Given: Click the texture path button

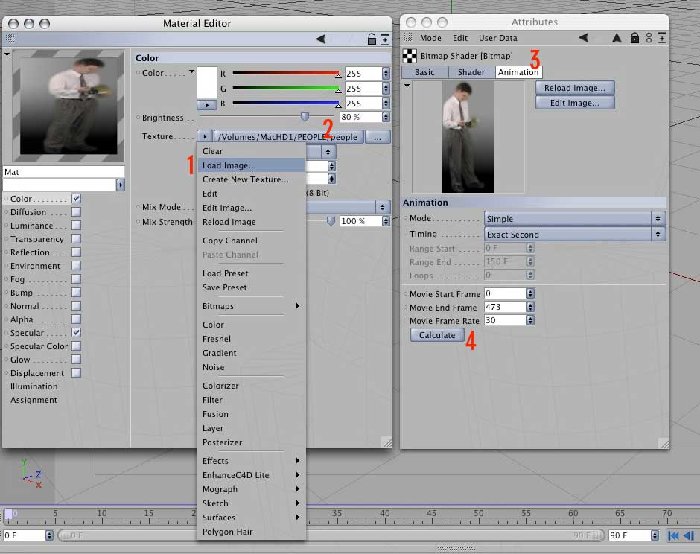Looking at the screenshot, I should click(288, 137).
